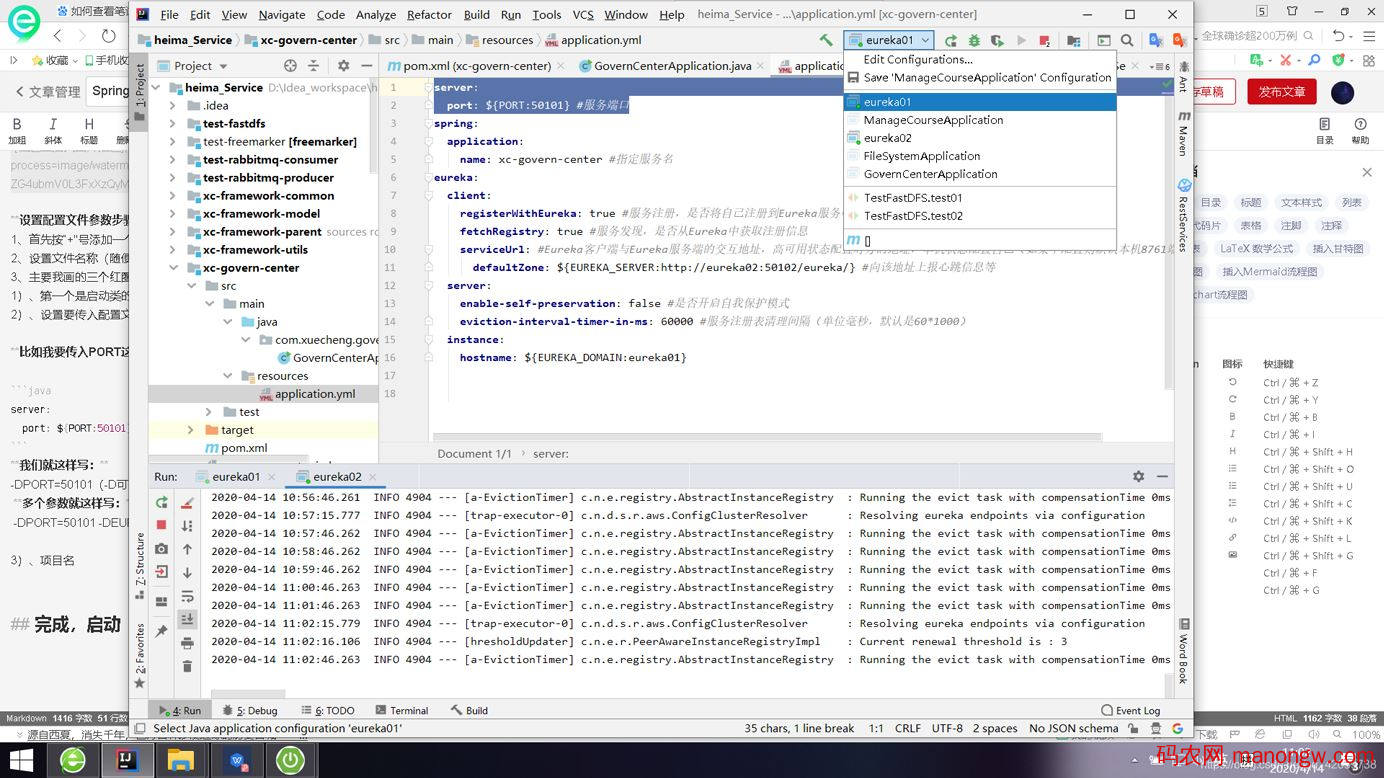Click the Debug bug icon in toolbar

pos(974,41)
